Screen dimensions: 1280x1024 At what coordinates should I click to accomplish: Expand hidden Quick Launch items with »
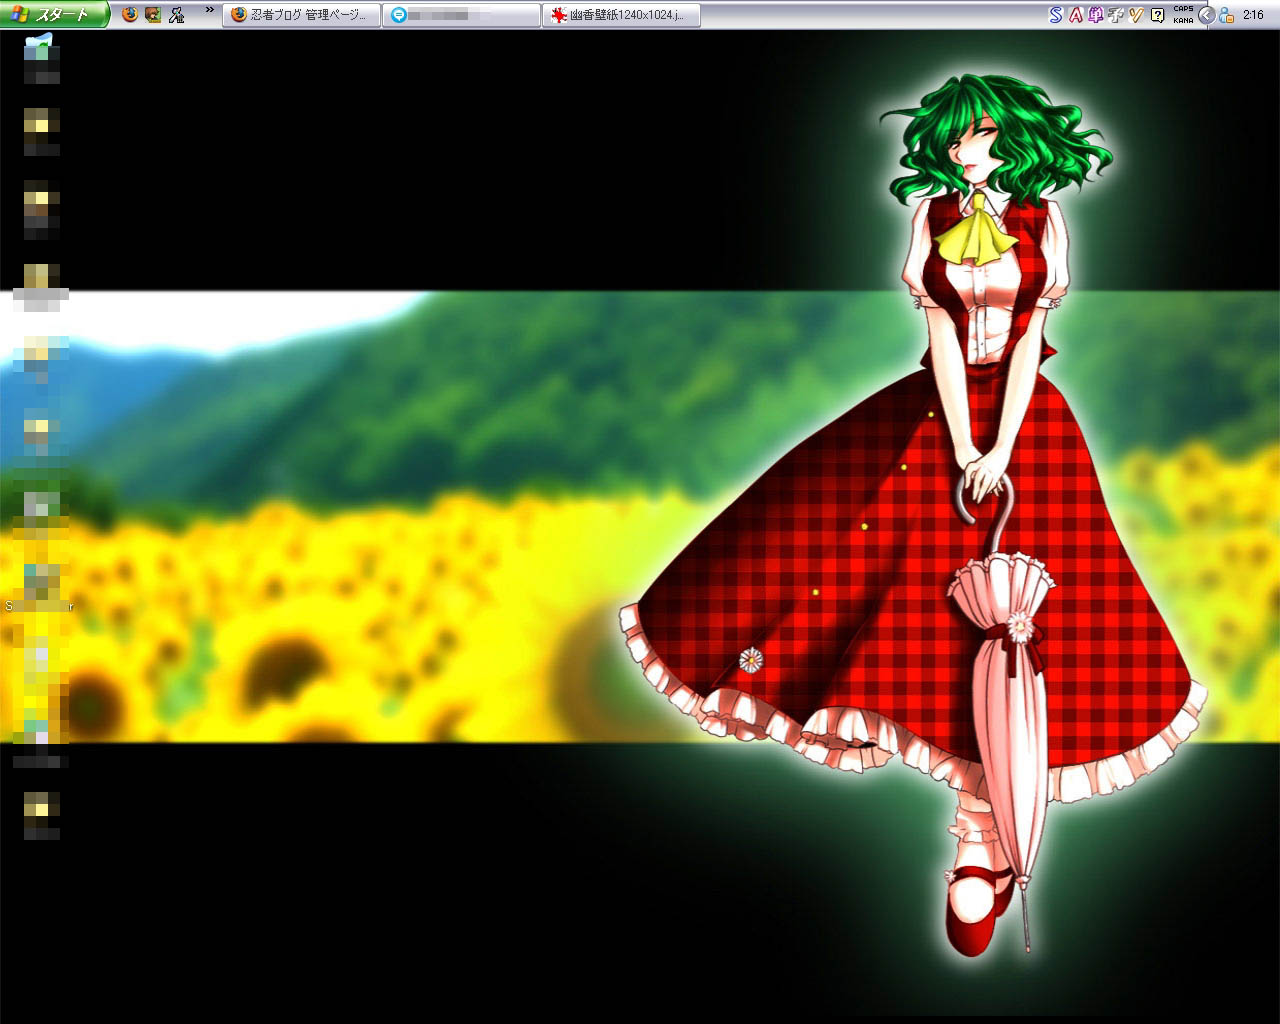(x=209, y=11)
